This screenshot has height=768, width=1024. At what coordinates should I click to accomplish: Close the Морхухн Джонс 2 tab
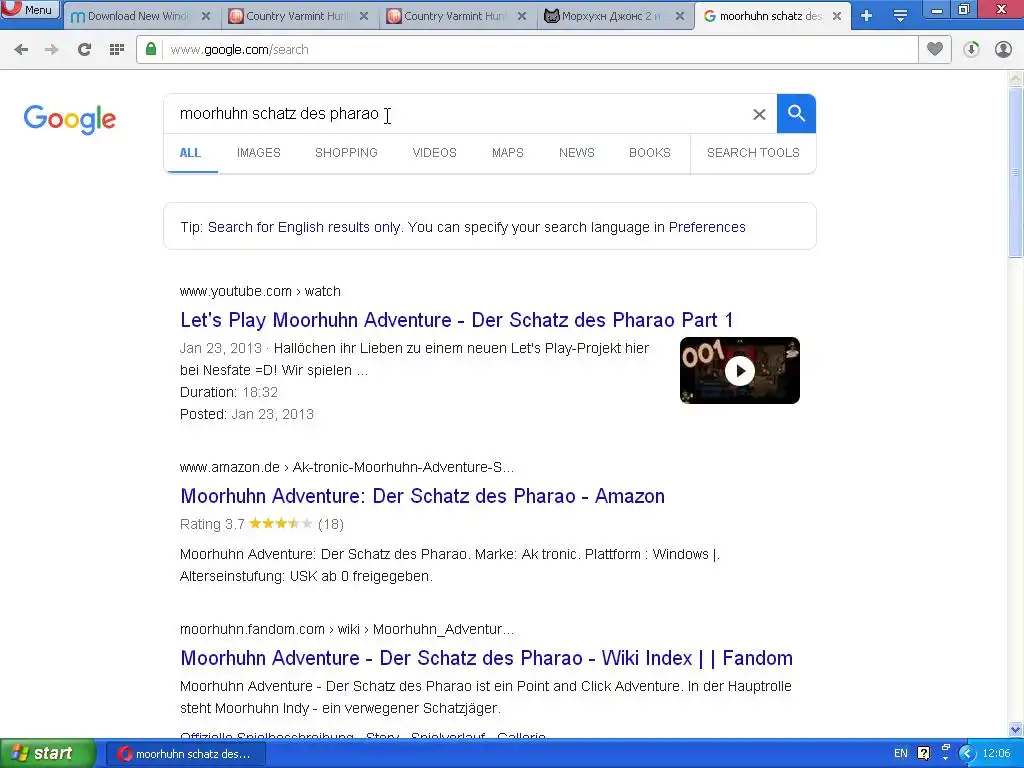pos(680,16)
